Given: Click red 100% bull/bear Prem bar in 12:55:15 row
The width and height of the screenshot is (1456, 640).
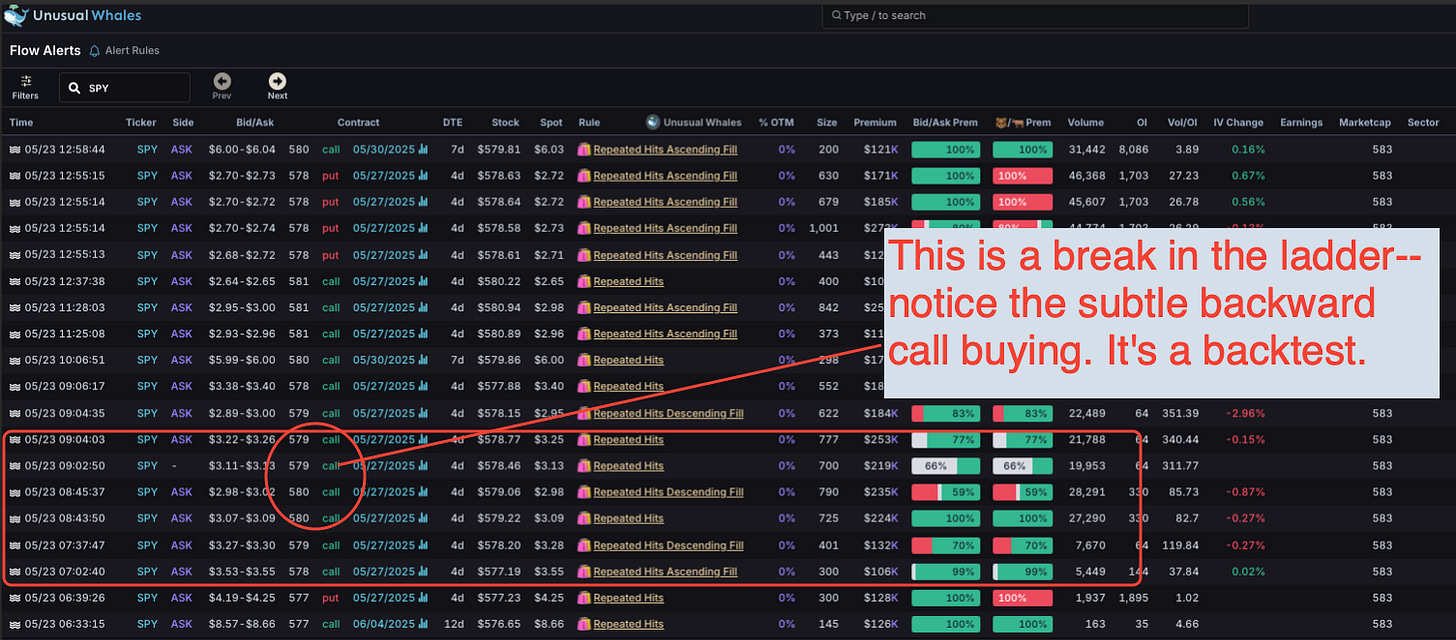Looking at the screenshot, I should coord(1023,175).
